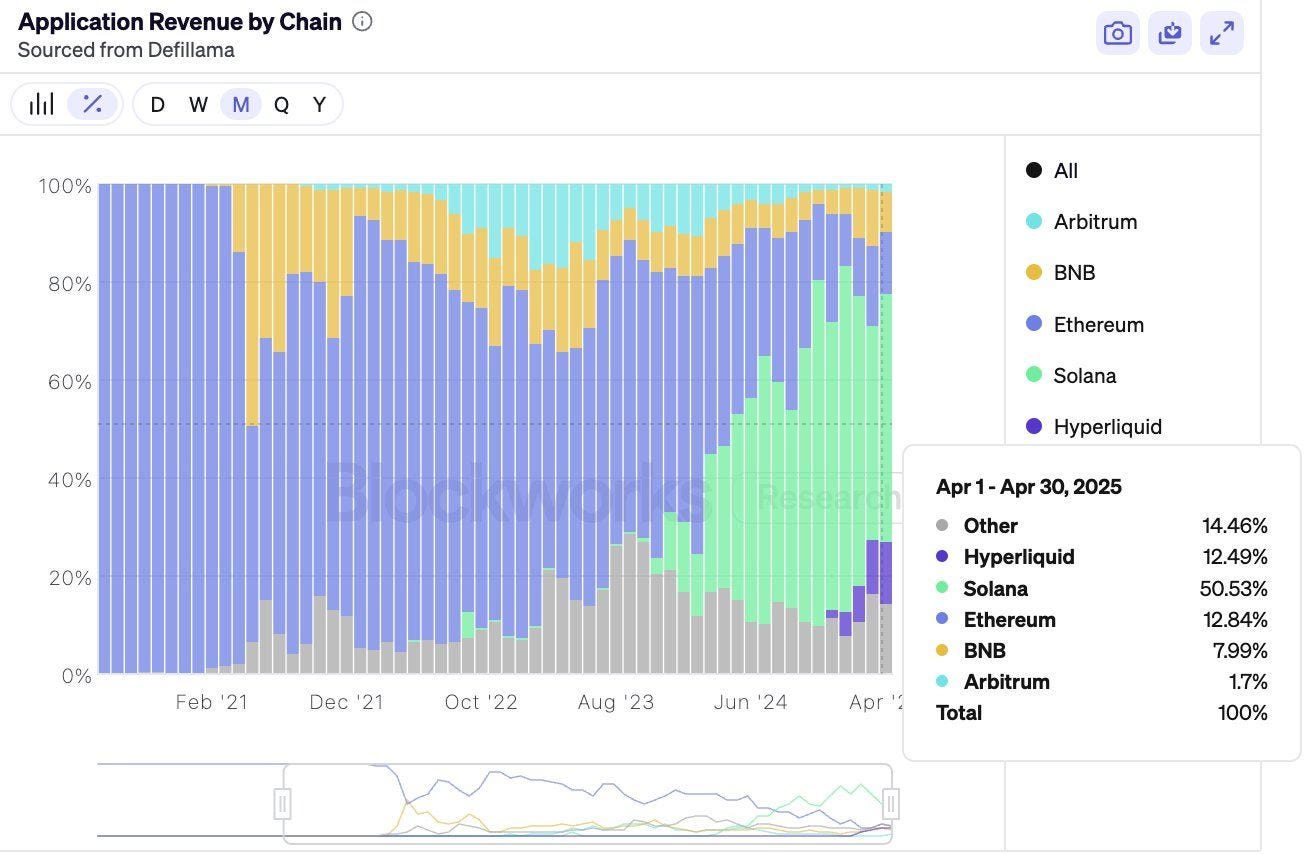Toggle the Solana legend entry

(x=1083, y=375)
